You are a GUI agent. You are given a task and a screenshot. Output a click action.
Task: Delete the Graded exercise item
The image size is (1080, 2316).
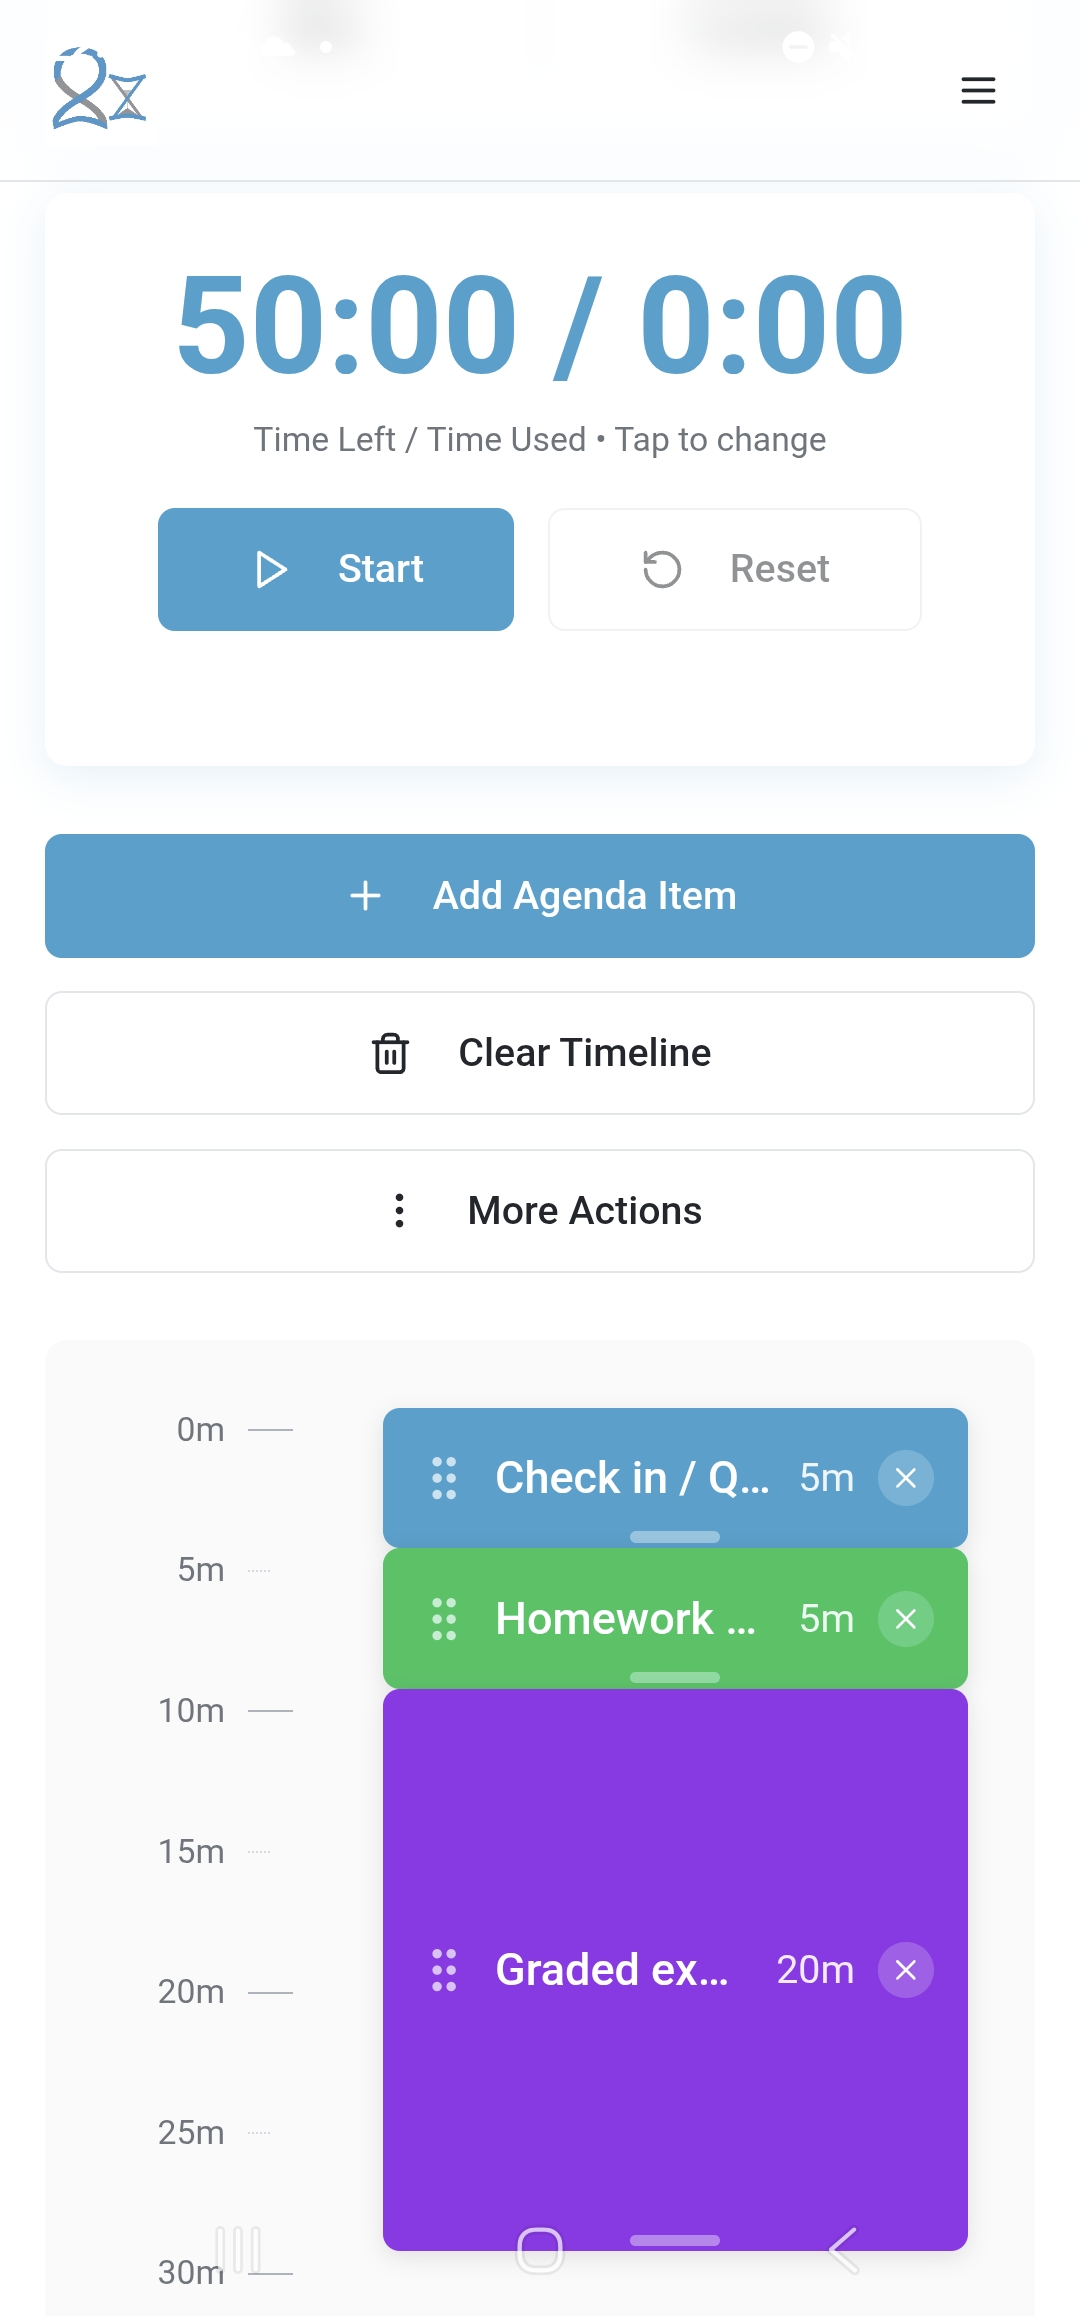point(905,1970)
